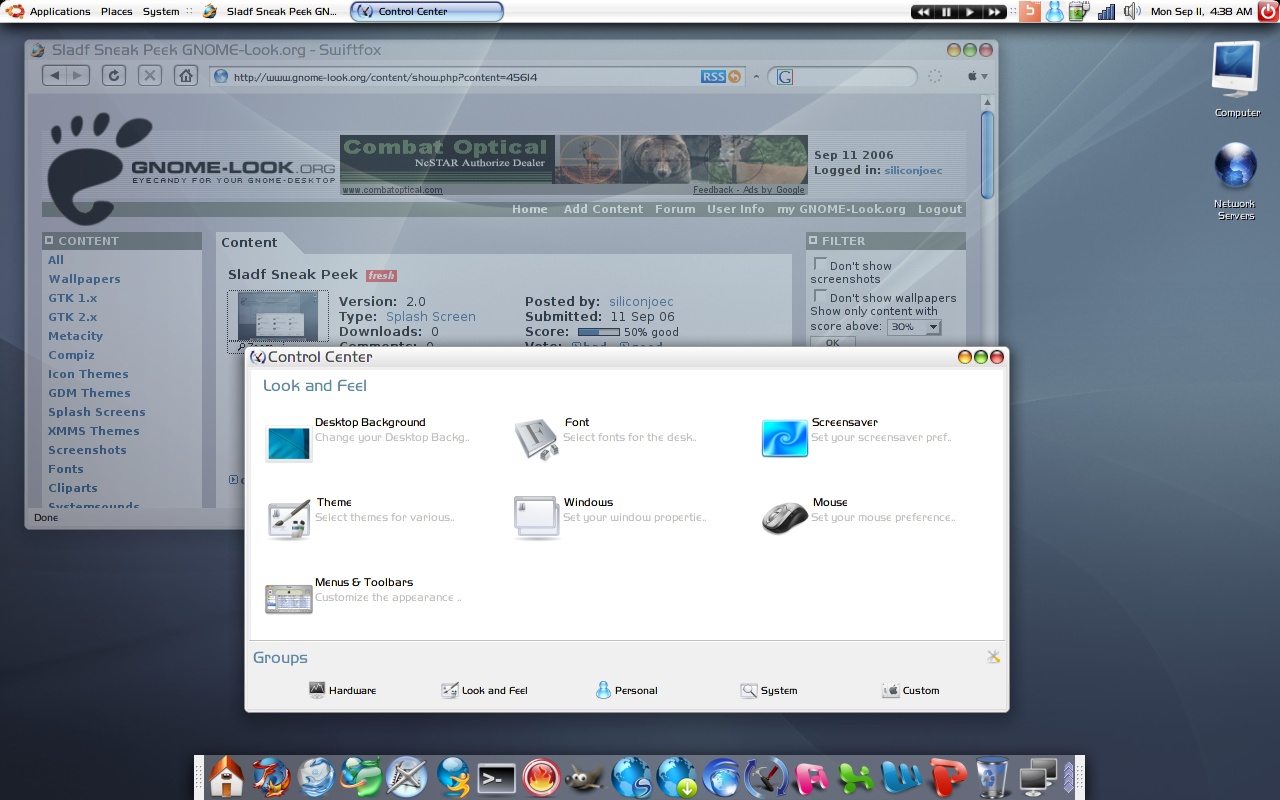Click the Add Content link
Screen dimensions: 1280x800
pyautogui.click(x=603, y=209)
